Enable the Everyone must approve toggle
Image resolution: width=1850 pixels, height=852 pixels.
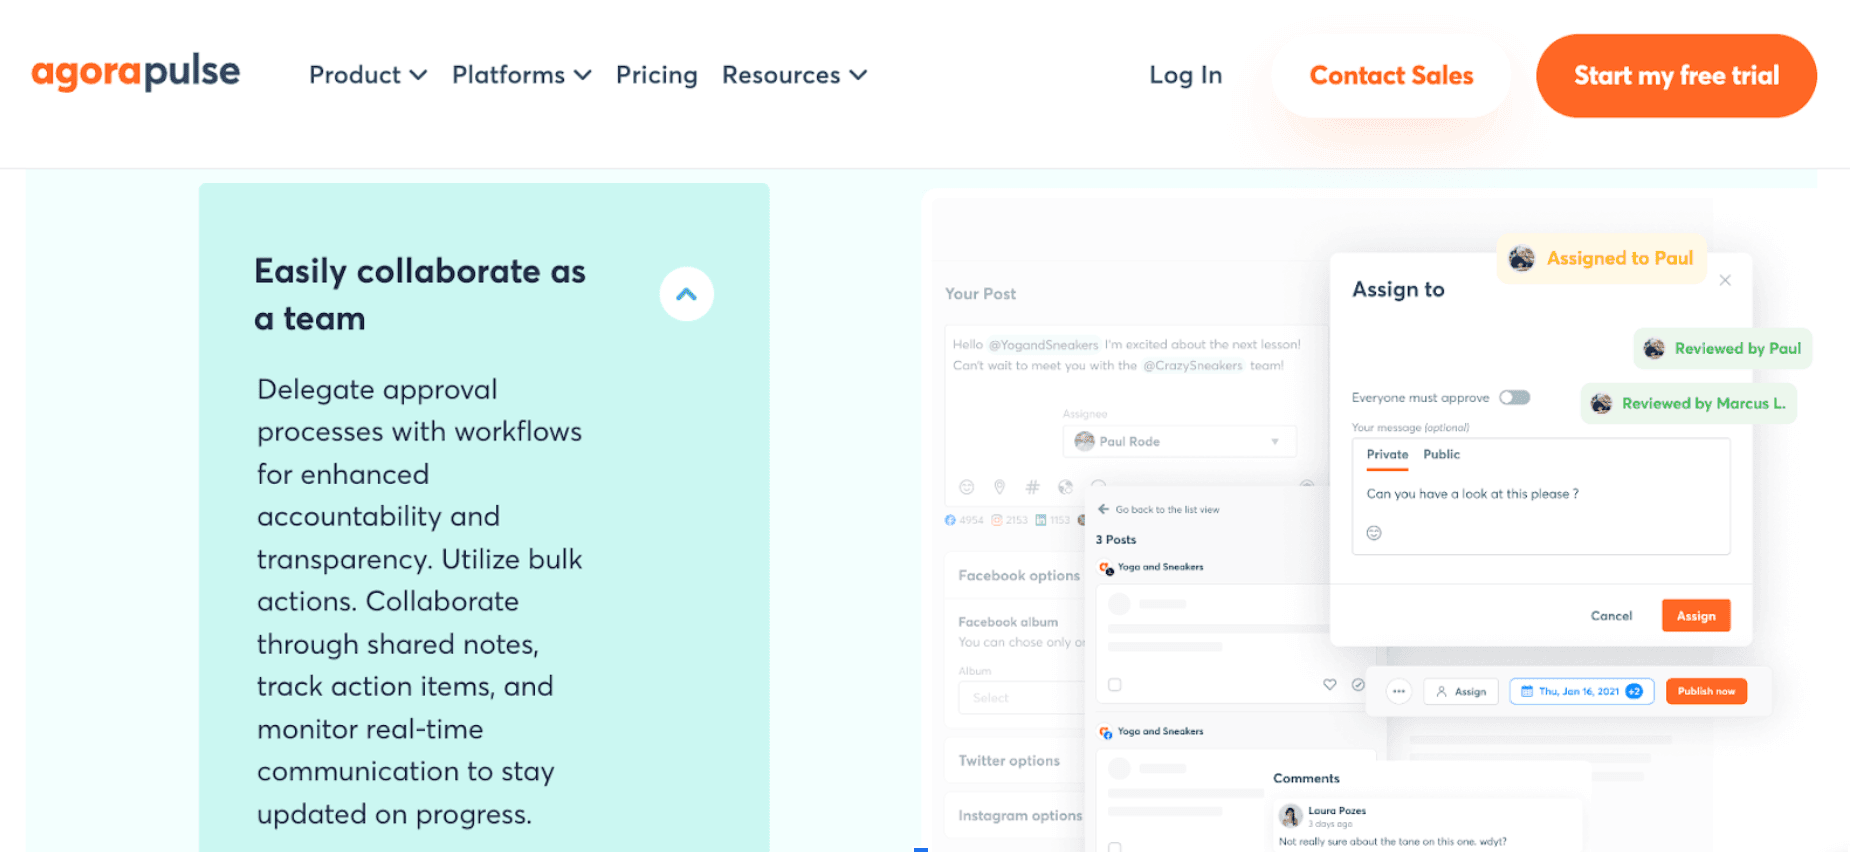click(1514, 397)
